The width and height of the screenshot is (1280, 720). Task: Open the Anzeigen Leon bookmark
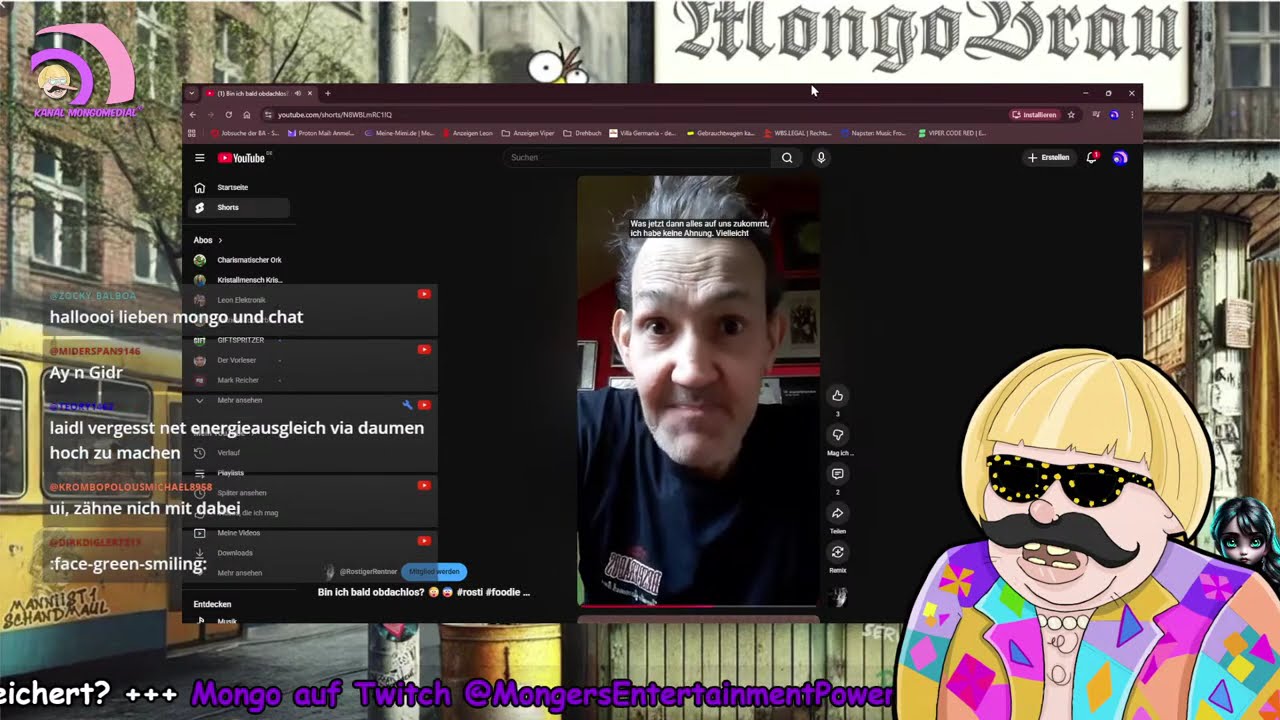pos(467,133)
